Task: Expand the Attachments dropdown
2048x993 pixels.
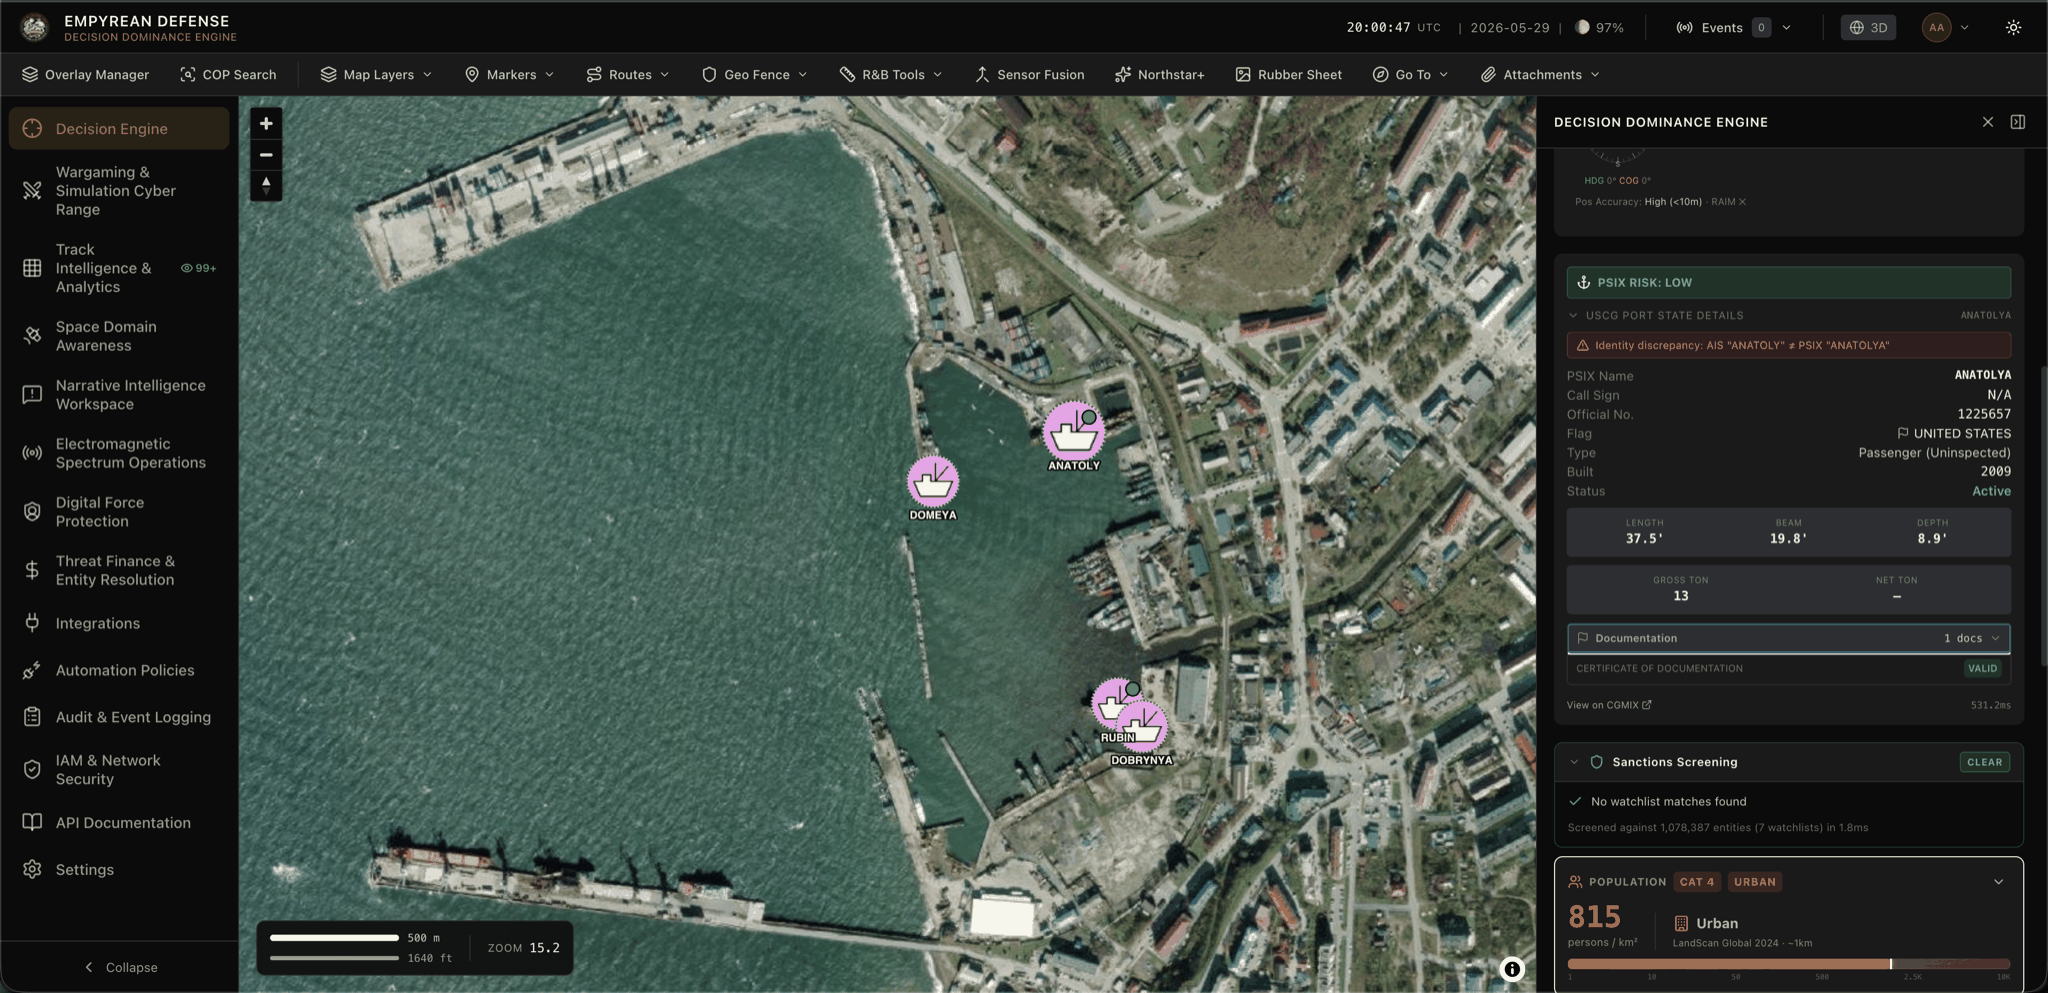Action: [x=1540, y=75]
